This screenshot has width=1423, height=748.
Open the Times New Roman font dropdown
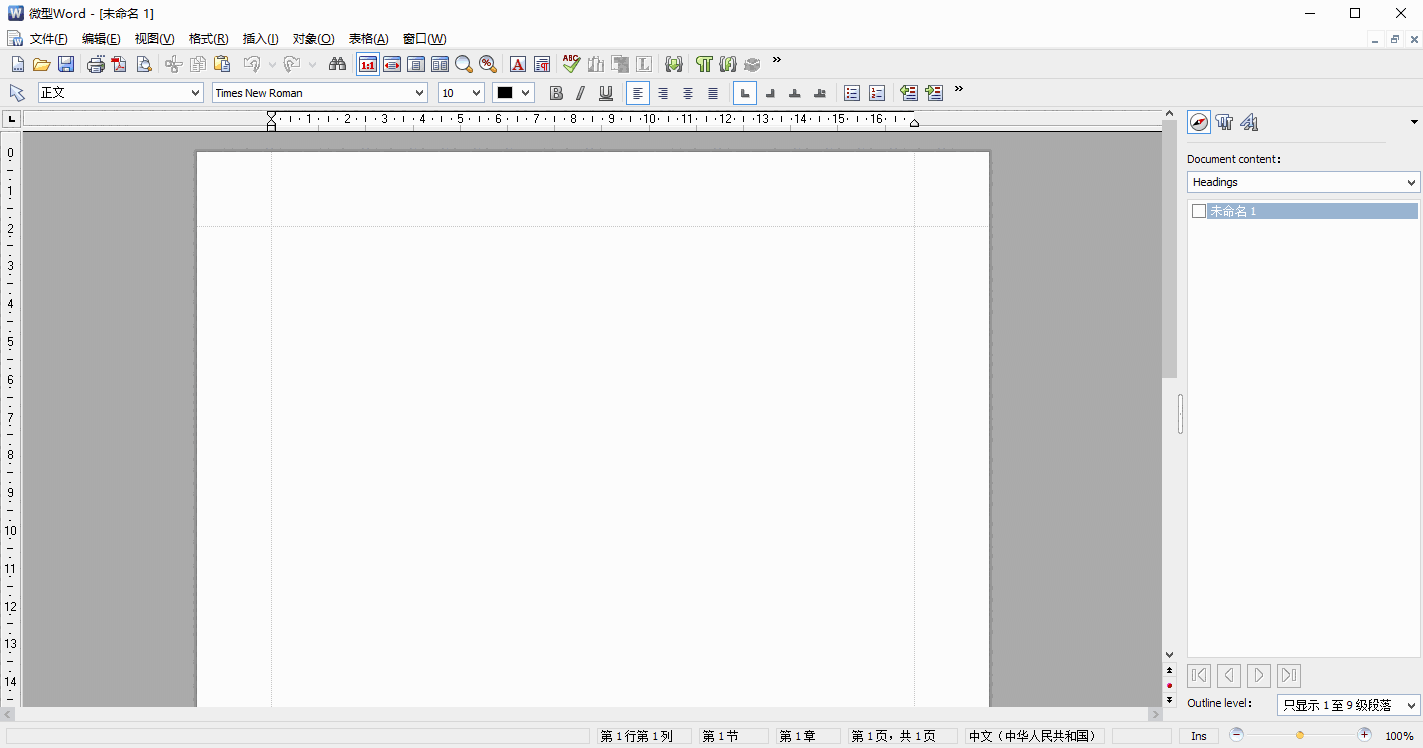coord(419,93)
